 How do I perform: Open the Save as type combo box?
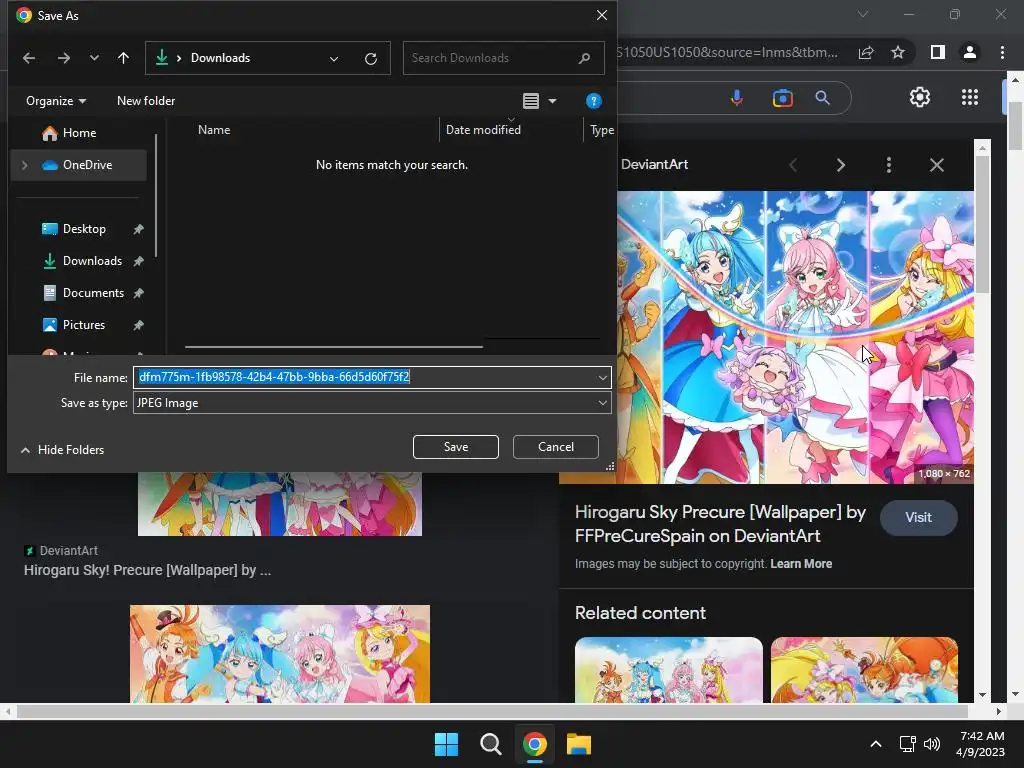372,403
